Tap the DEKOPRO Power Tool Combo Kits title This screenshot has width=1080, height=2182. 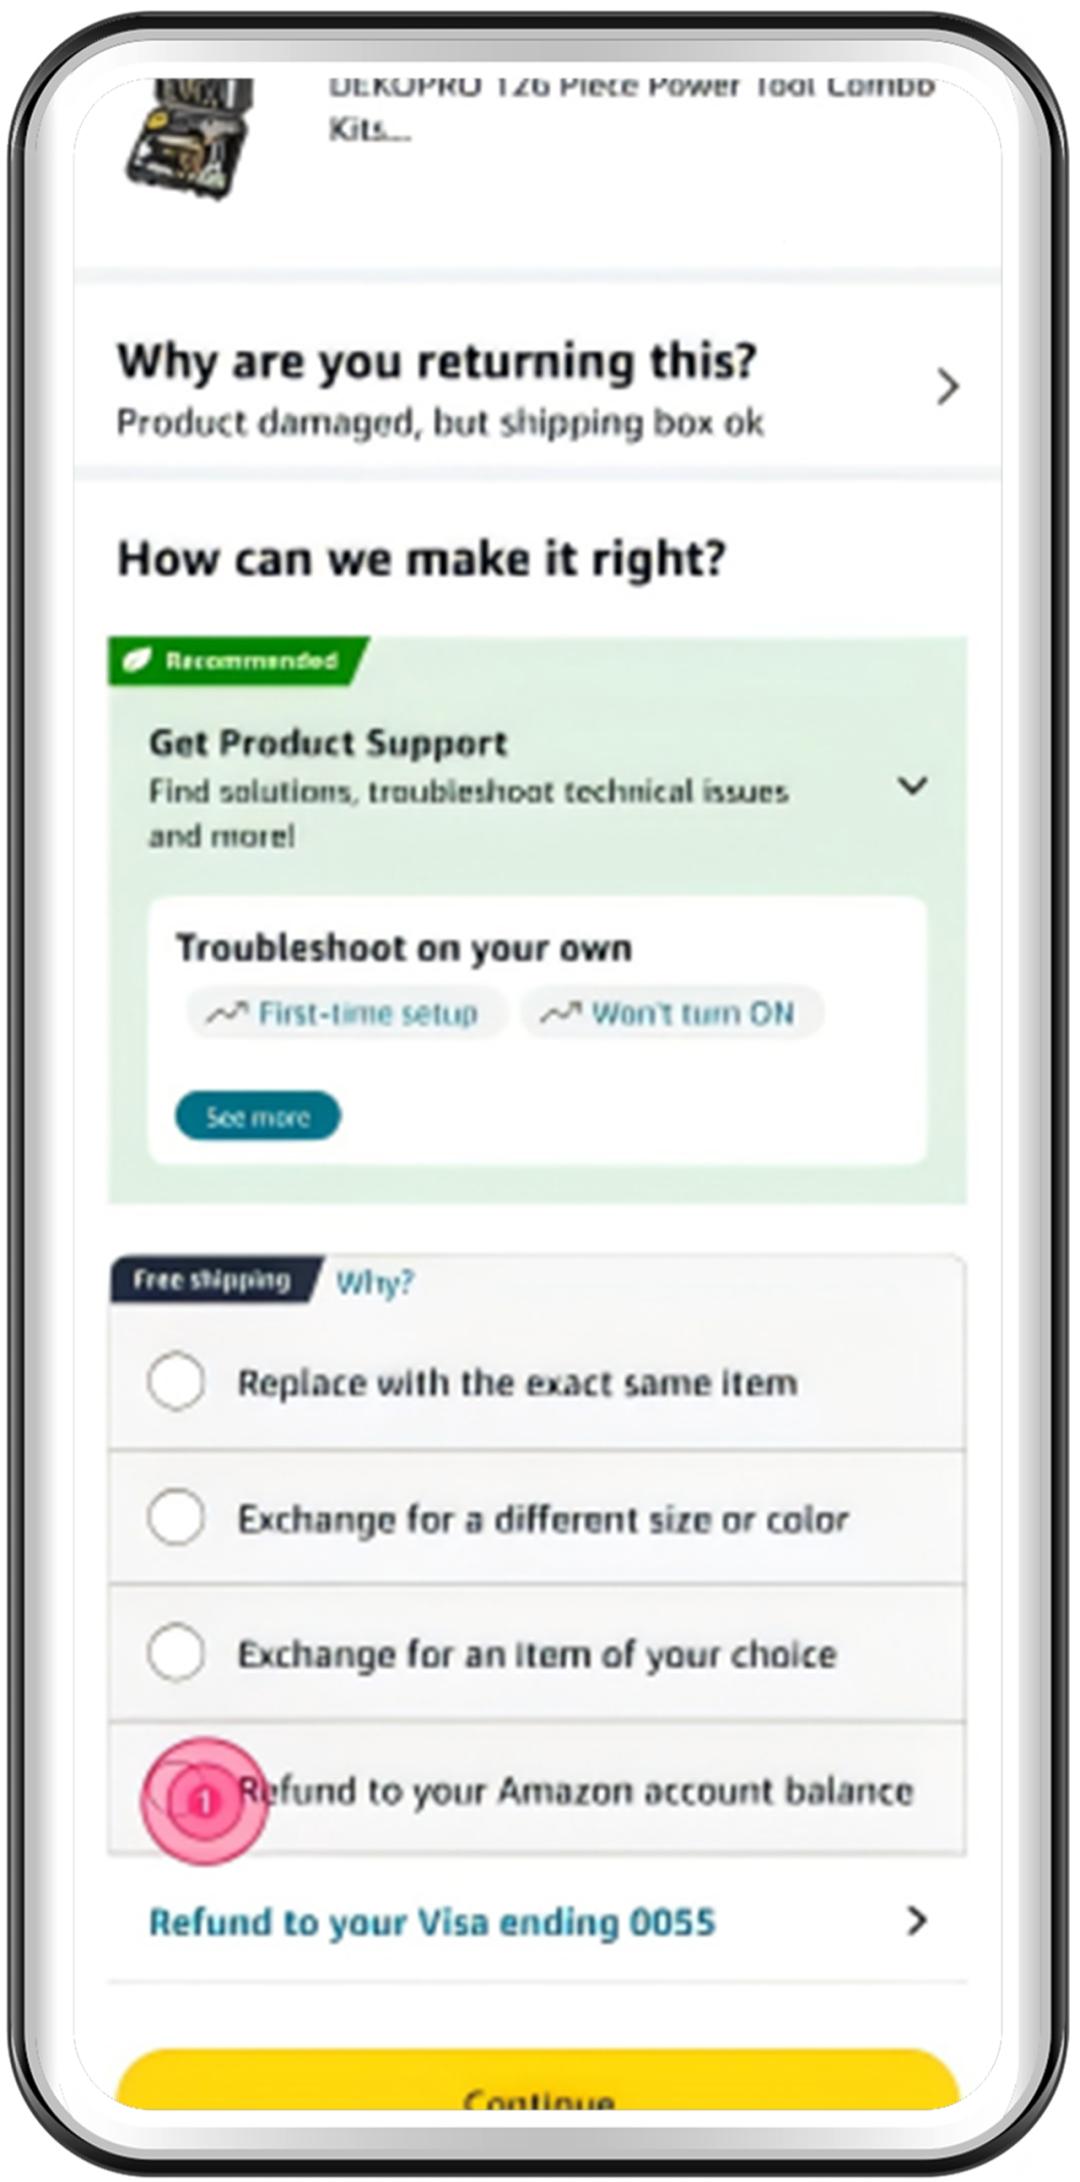[x=630, y=106]
